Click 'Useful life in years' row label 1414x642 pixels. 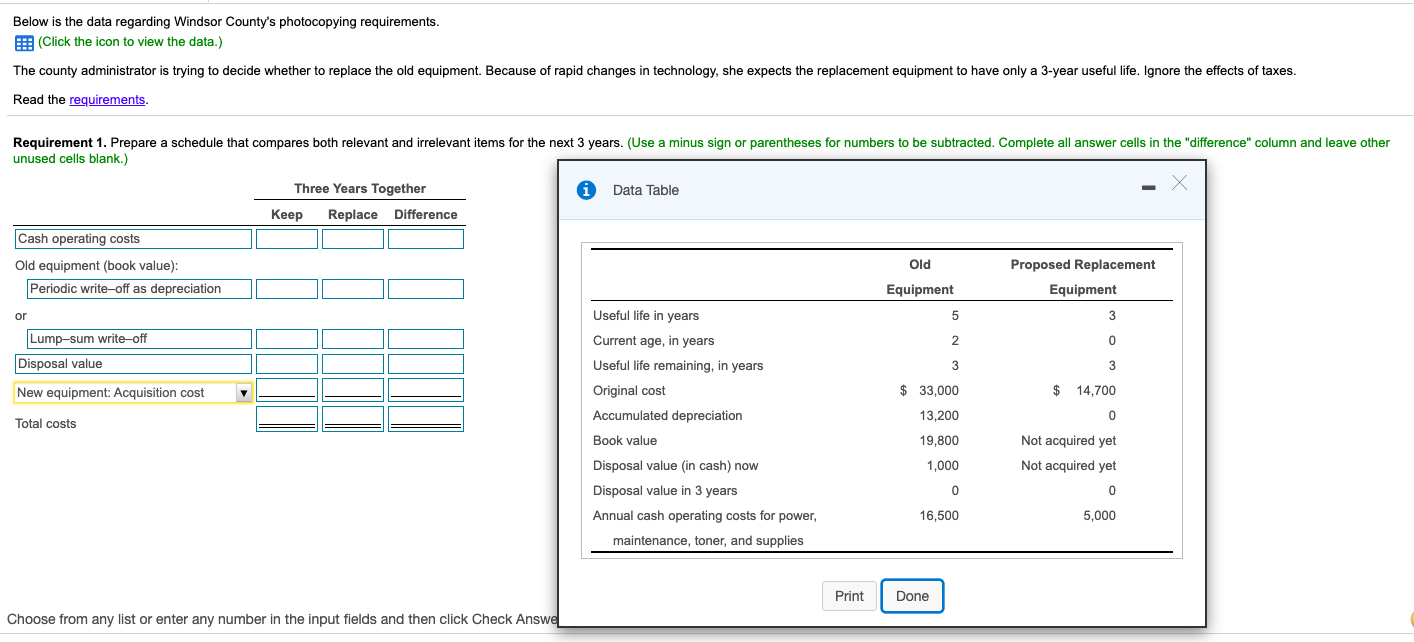pos(646,316)
